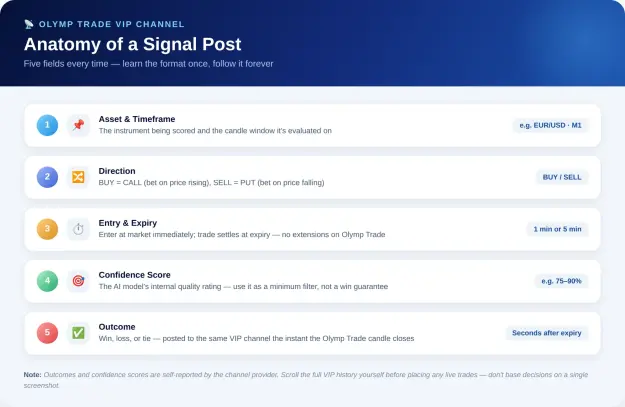Click the target bullseye icon for Confidence Score
625x407 pixels.
point(78,281)
